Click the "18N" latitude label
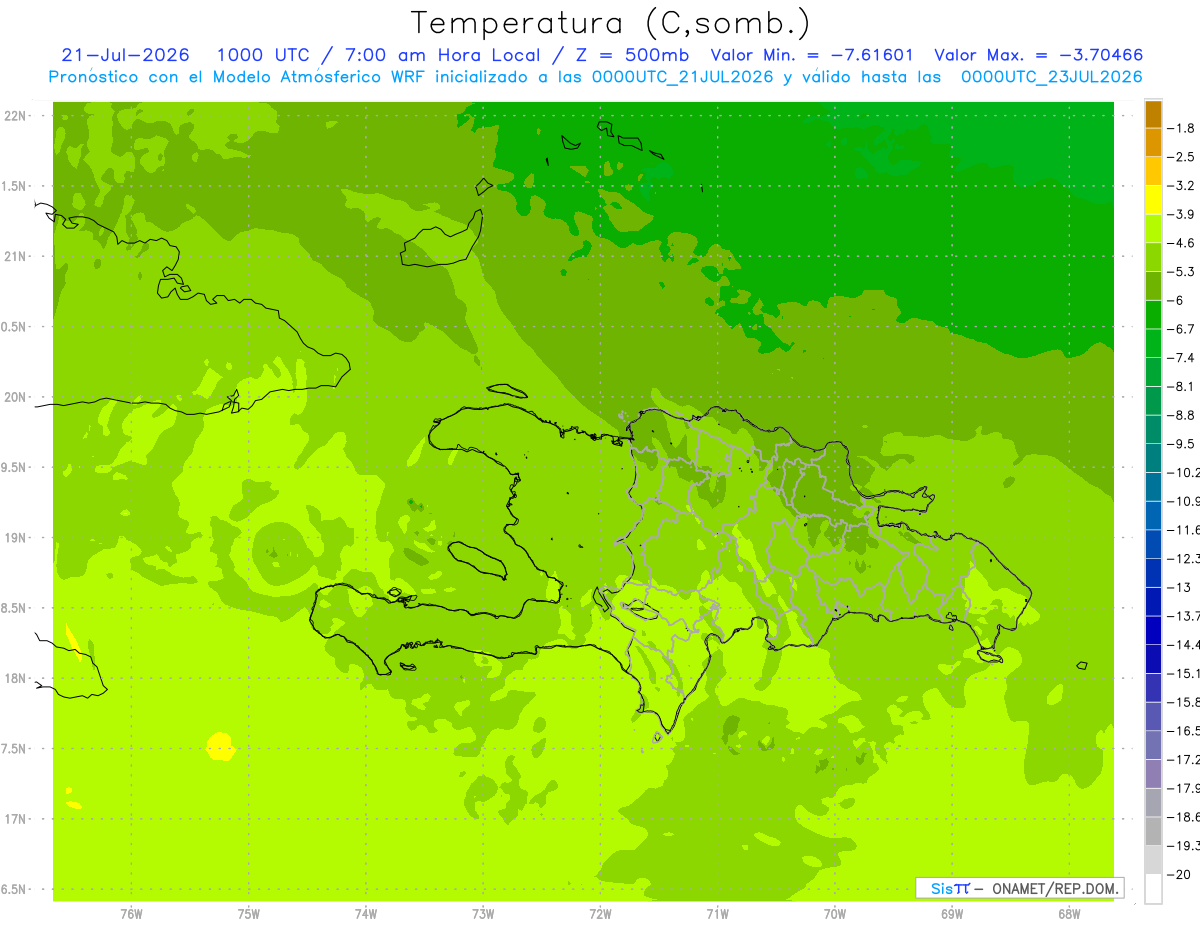The width and height of the screenshot is (1200, 927). (16, 678)
